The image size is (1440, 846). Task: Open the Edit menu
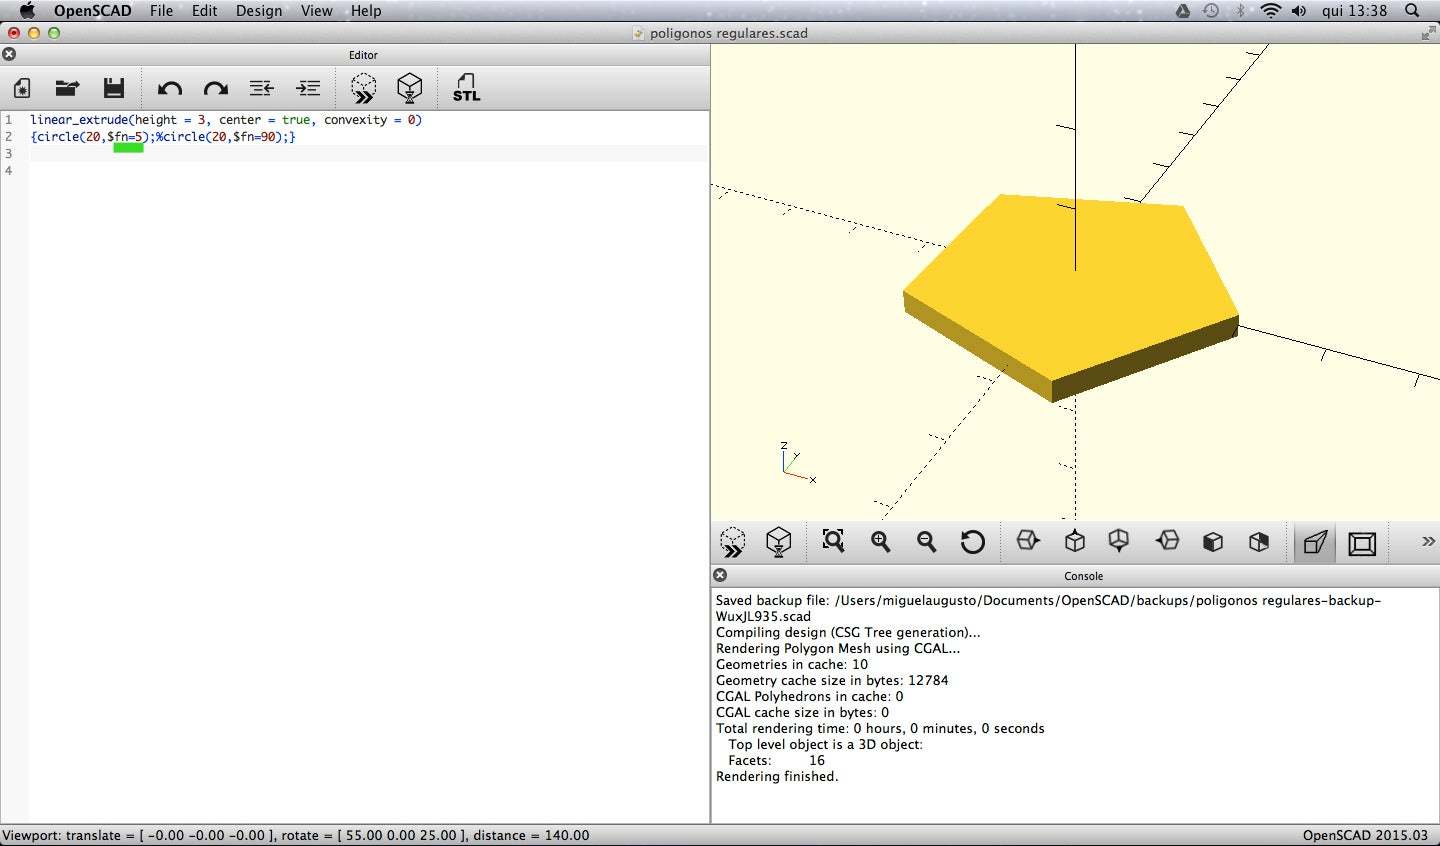[205, 11]
